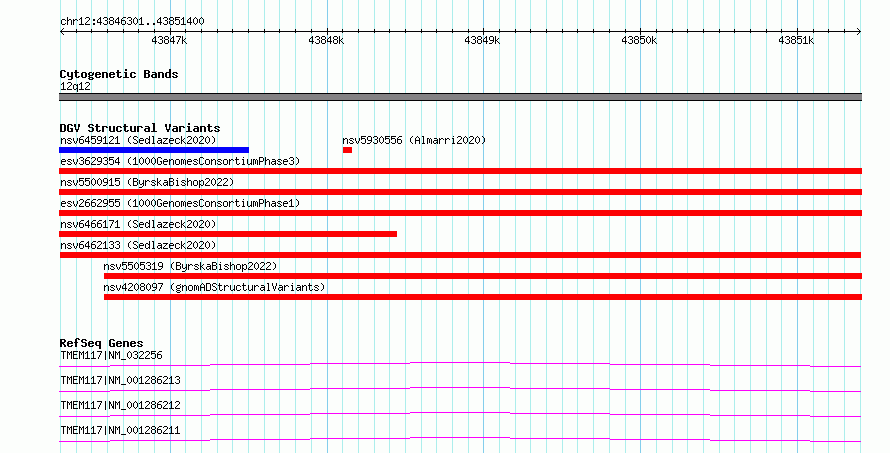Open nsv5930556 (Almarri2020) label

414,140
